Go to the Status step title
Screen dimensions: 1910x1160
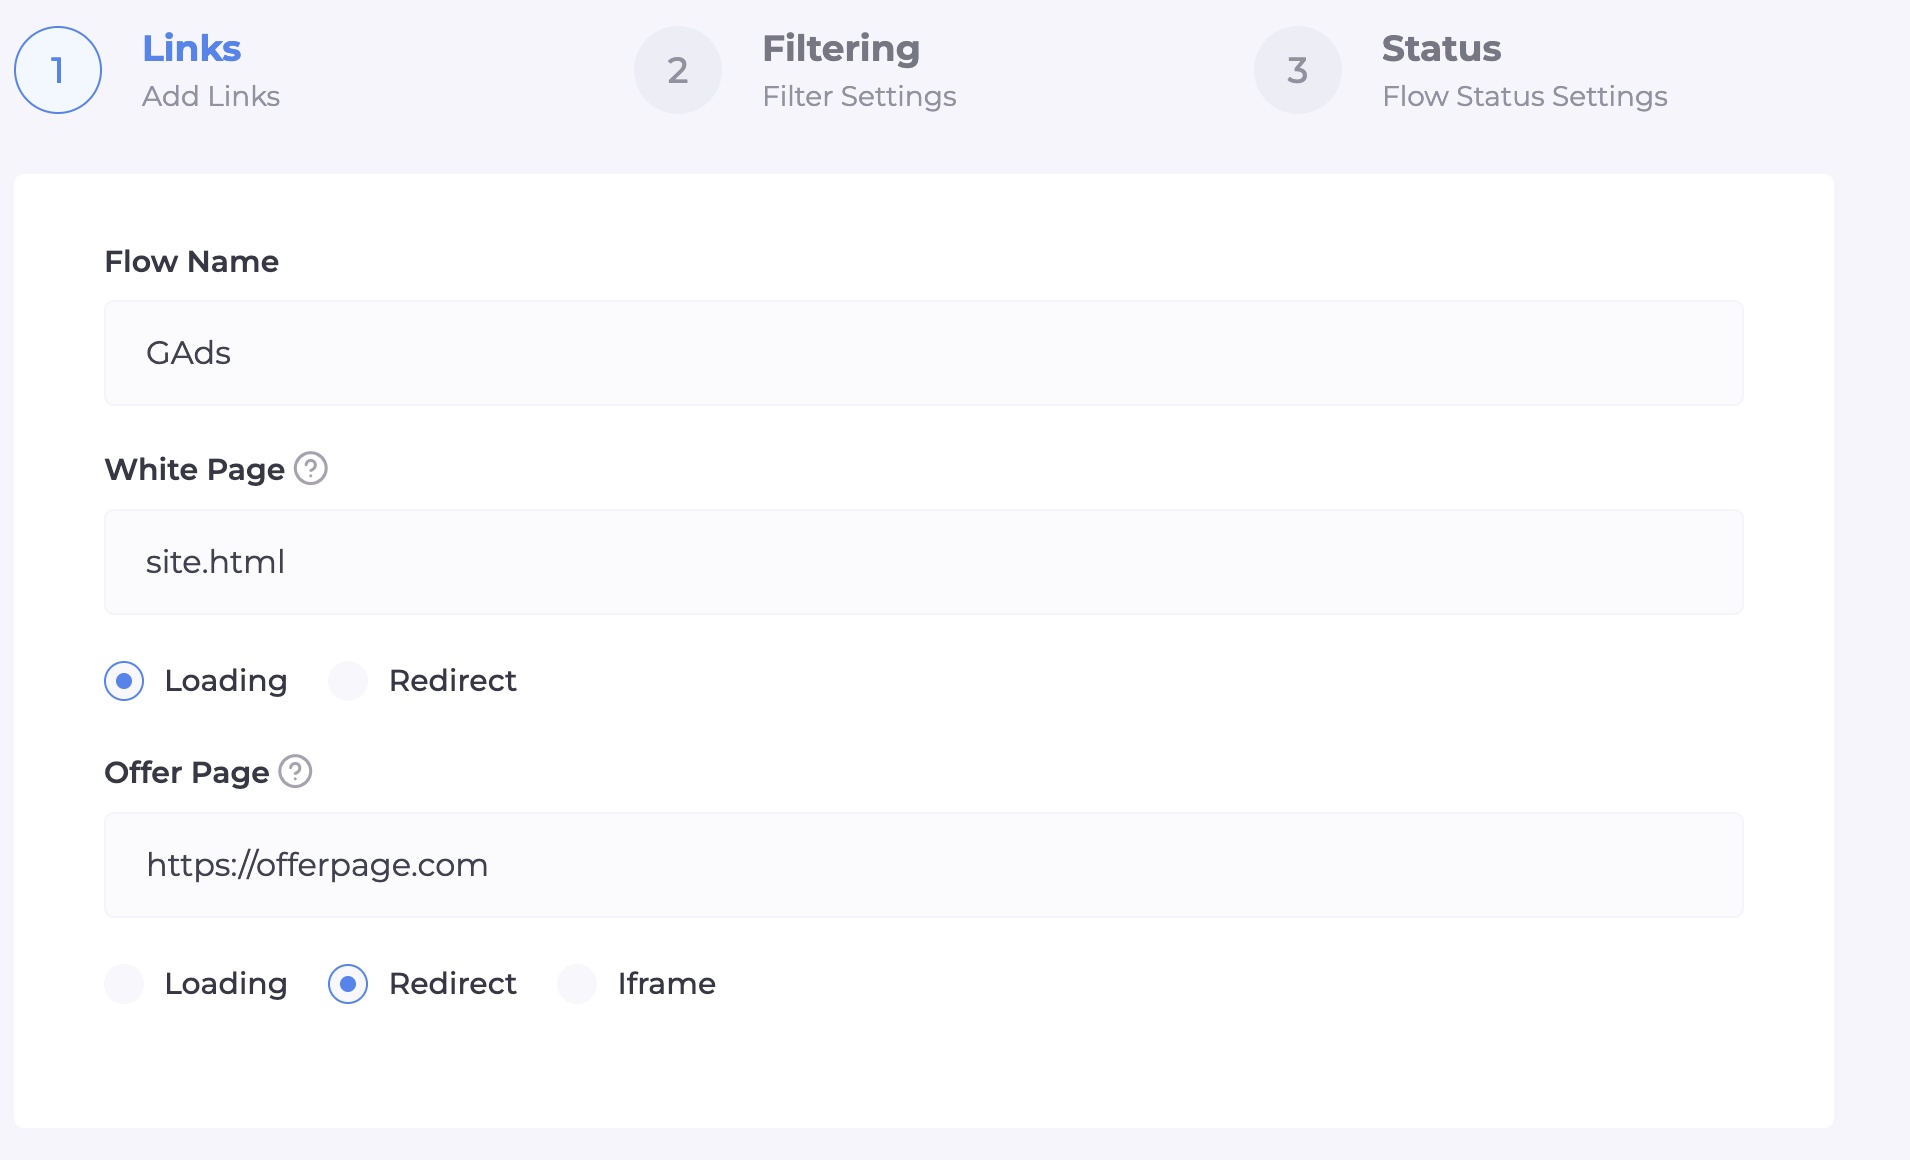[1441, 48]
